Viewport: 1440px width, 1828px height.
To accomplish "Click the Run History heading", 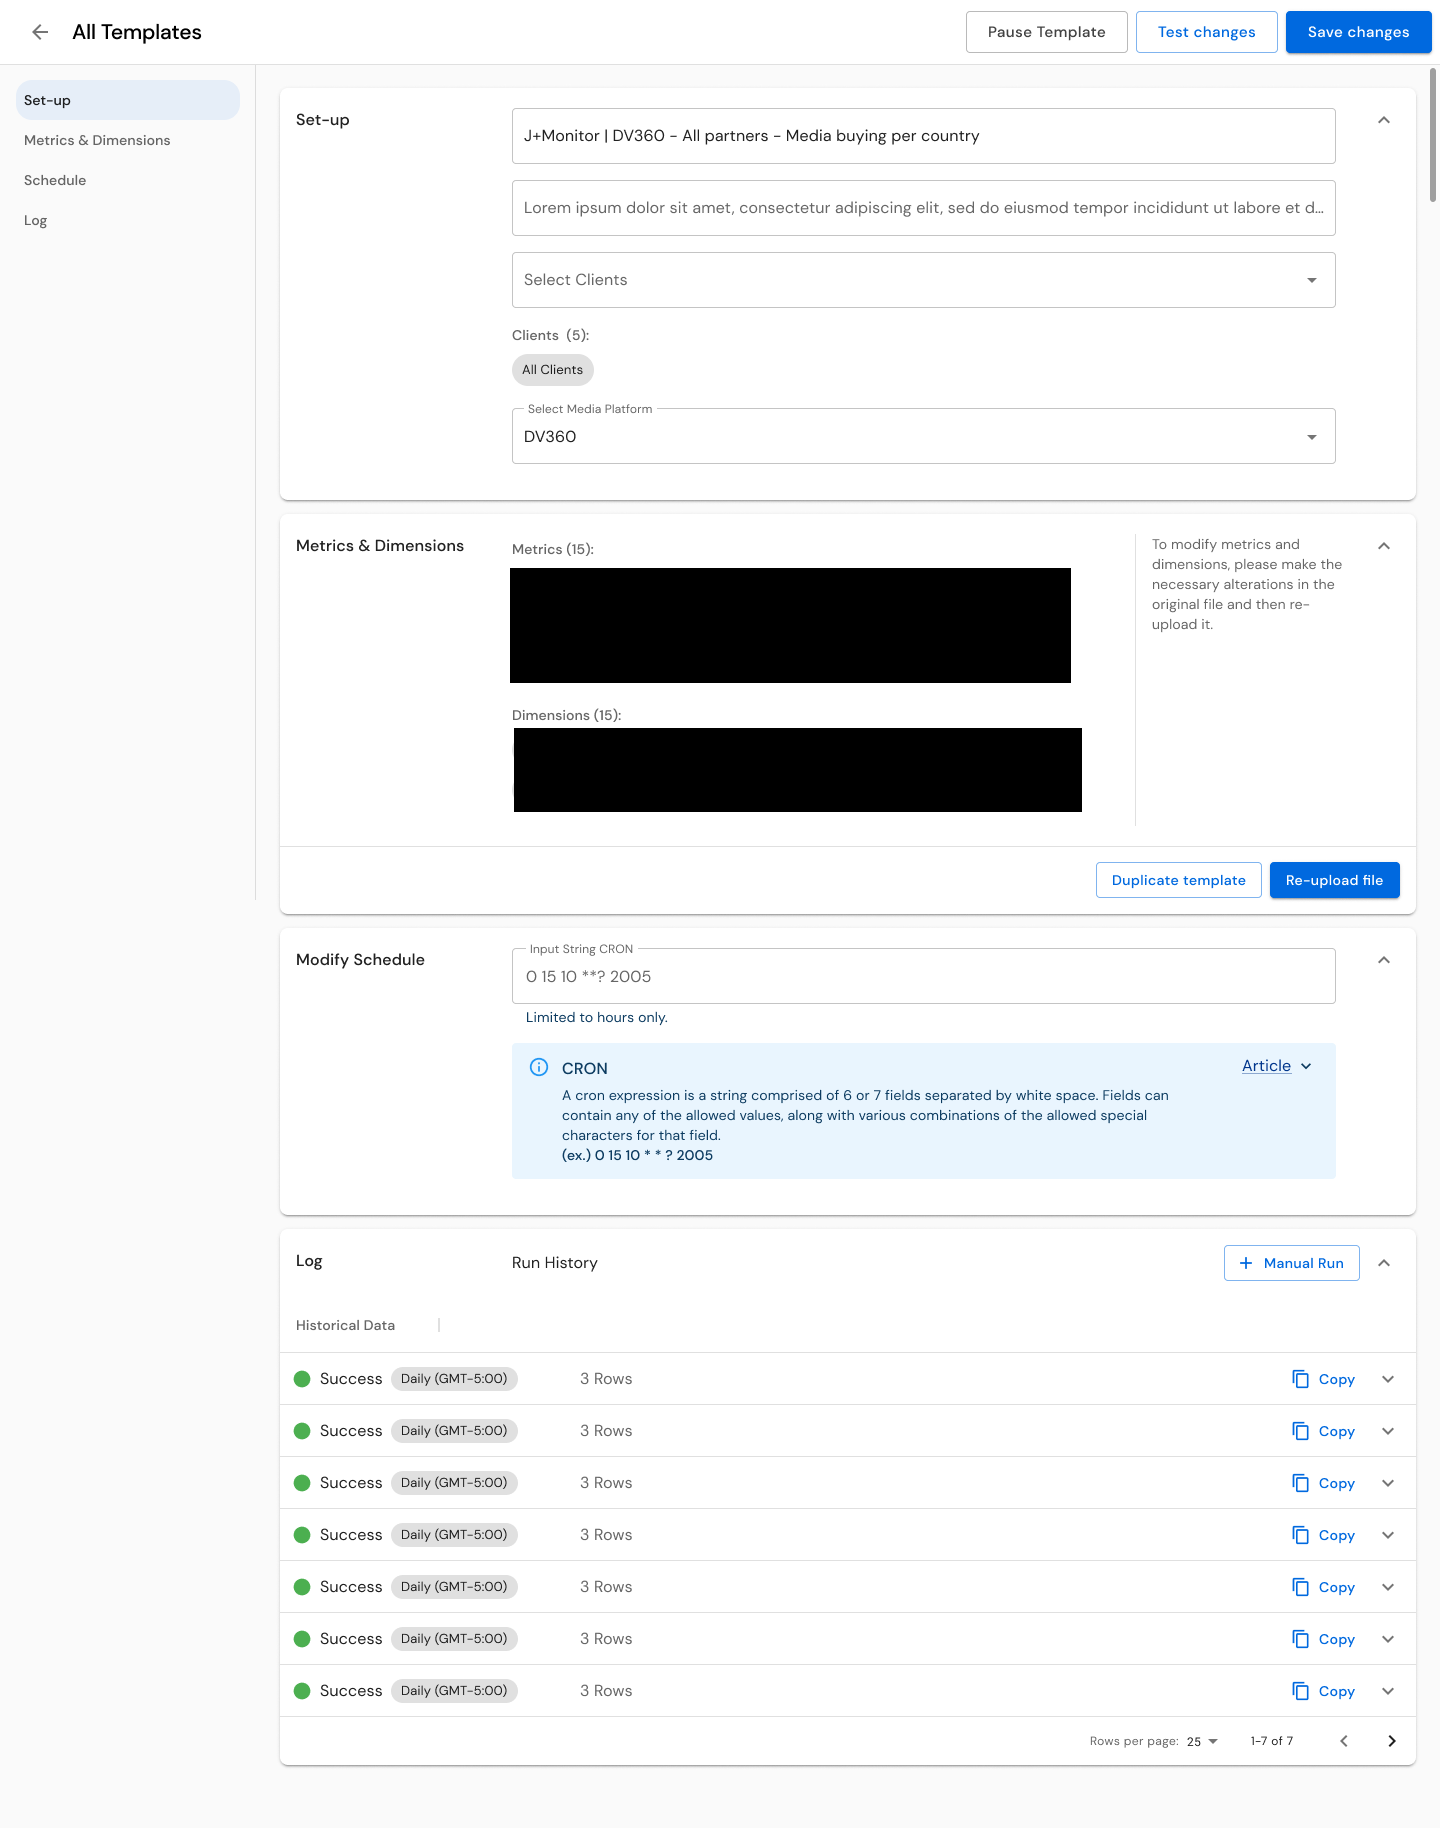I will pos(554,1263).
